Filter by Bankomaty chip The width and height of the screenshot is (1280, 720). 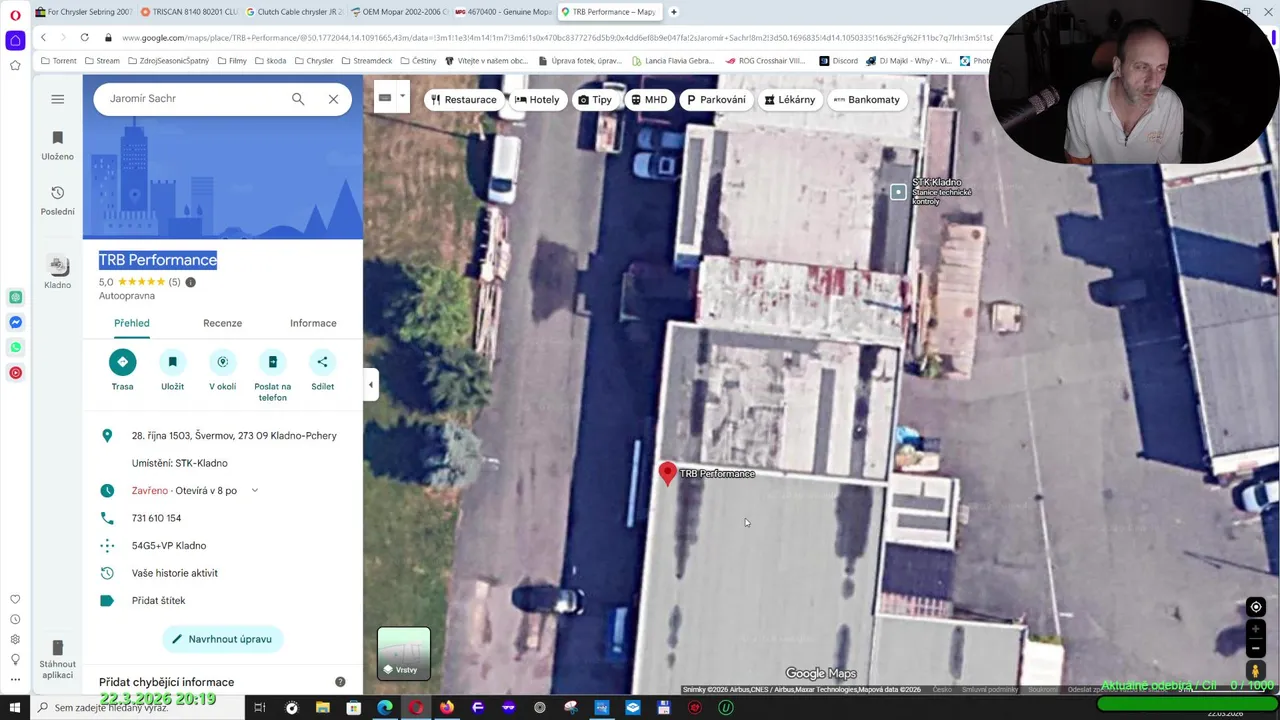867,100
